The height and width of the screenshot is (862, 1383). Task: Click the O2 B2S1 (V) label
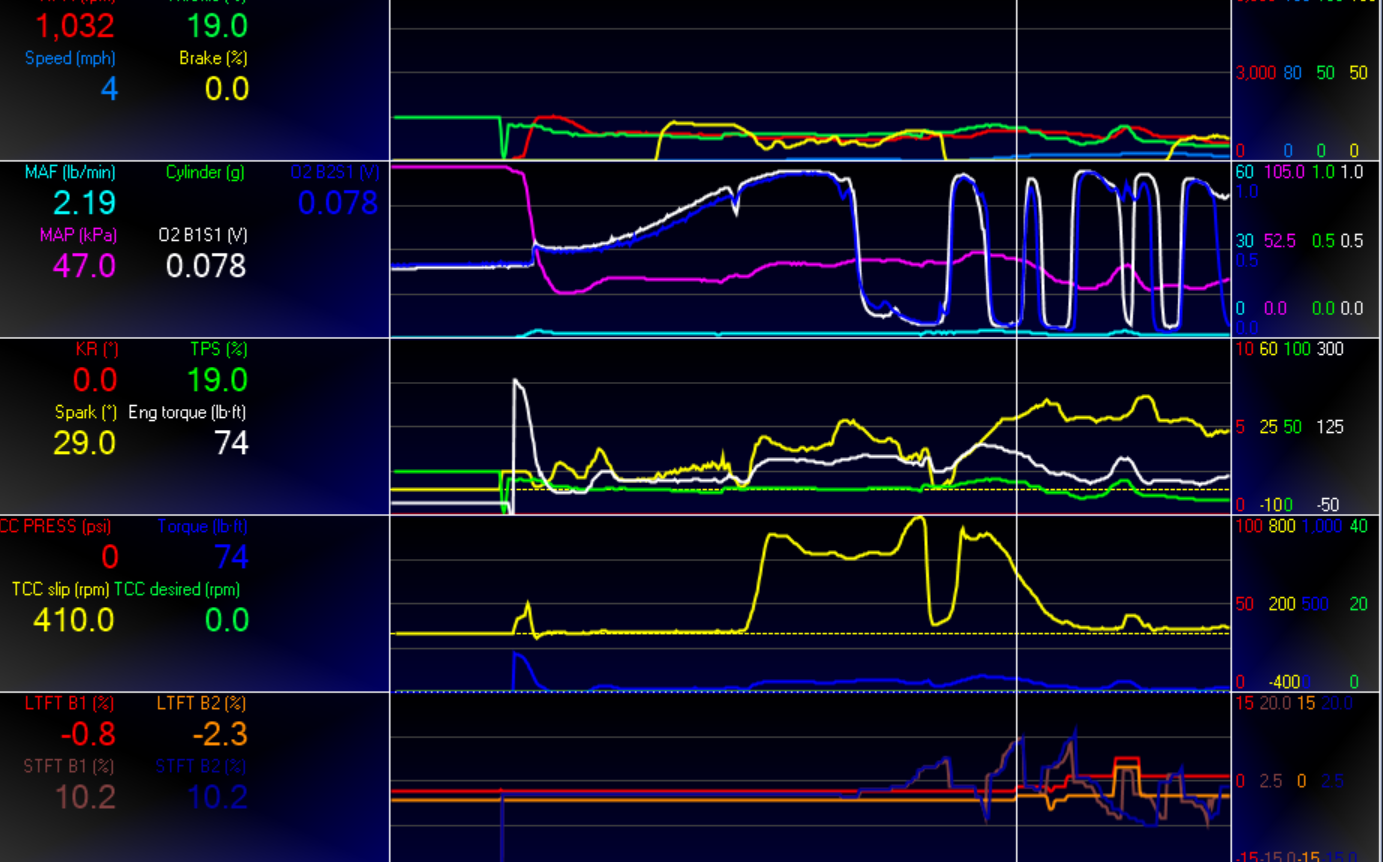[335, 172]
